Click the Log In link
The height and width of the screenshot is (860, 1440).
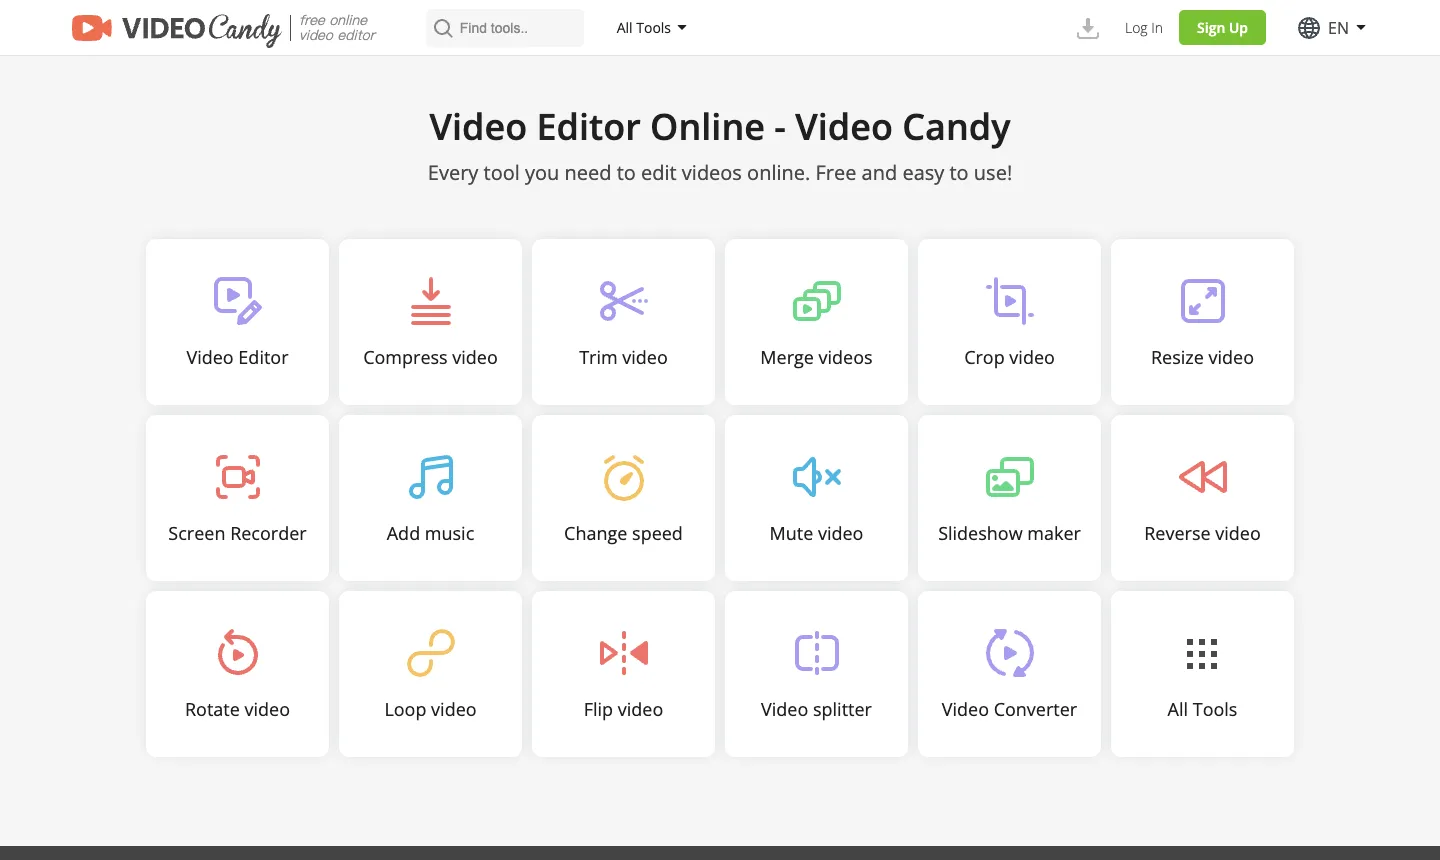click(x=1144, y=28)
